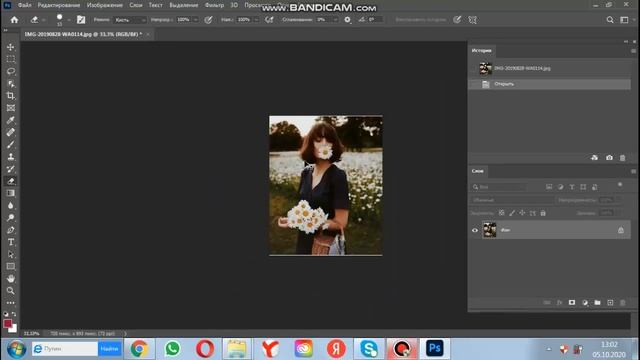640x360 pixels.
Task: Select the Hand tool
Action: coord(11,279)
